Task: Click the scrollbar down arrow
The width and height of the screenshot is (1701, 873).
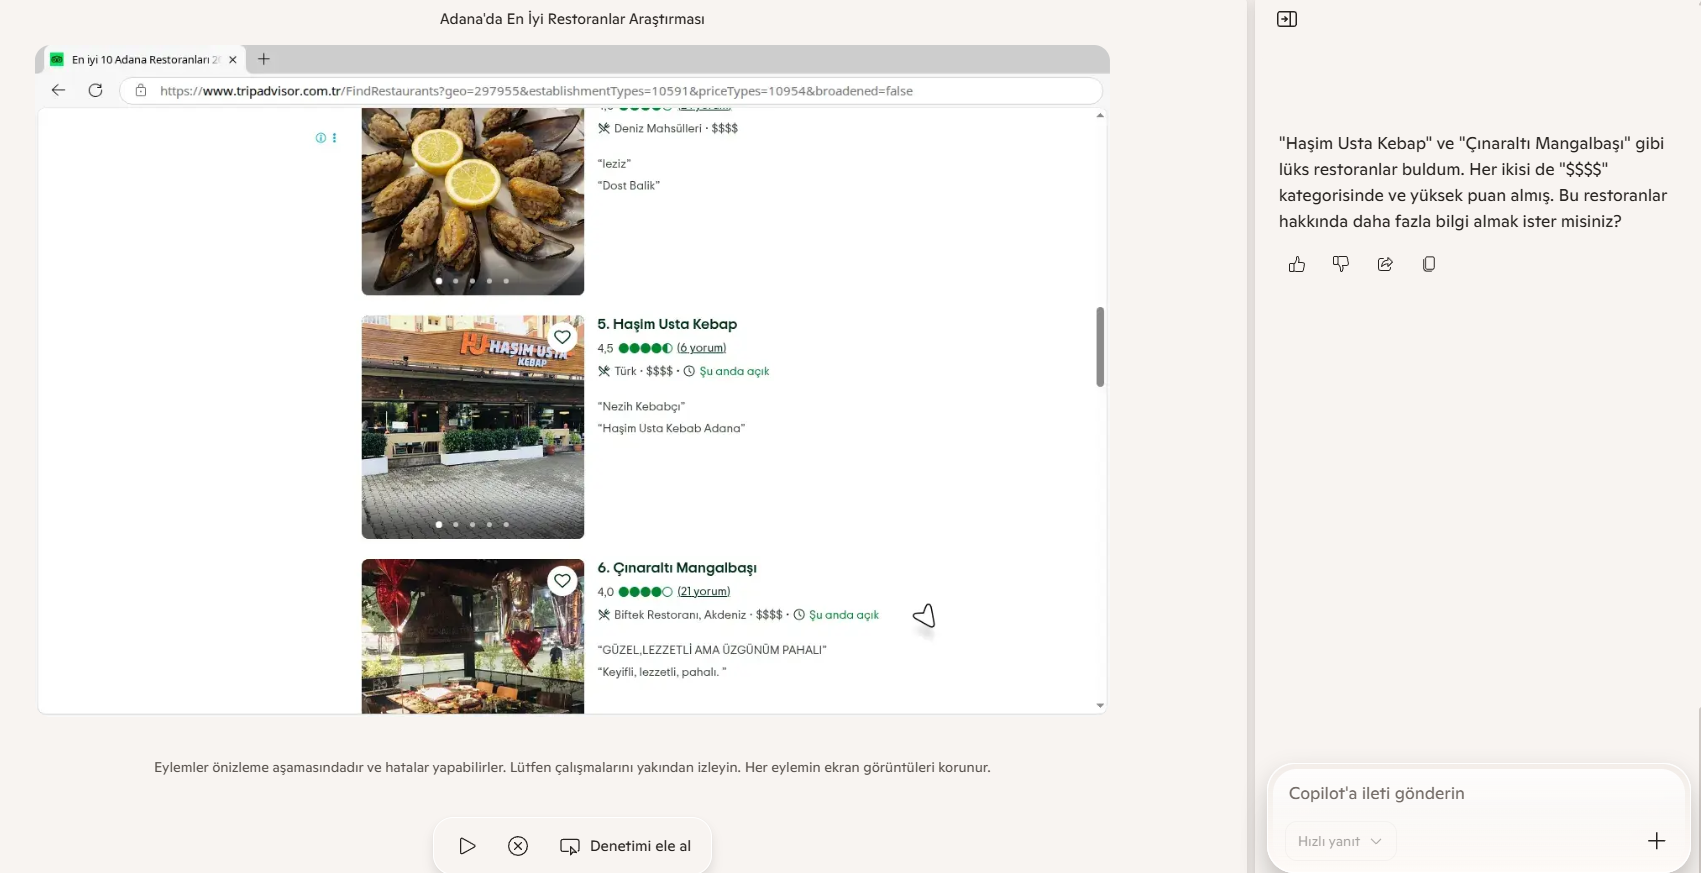Action: [x=1100, y=705]
